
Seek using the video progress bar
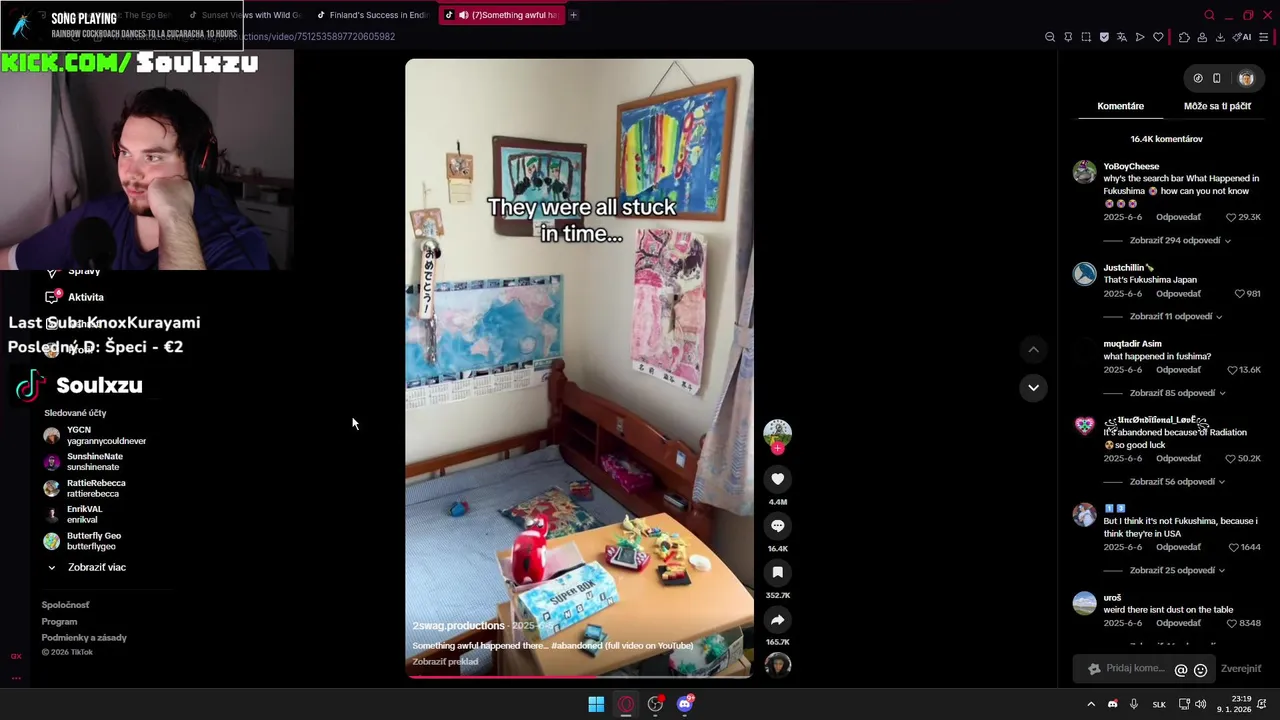coord(579,677)
